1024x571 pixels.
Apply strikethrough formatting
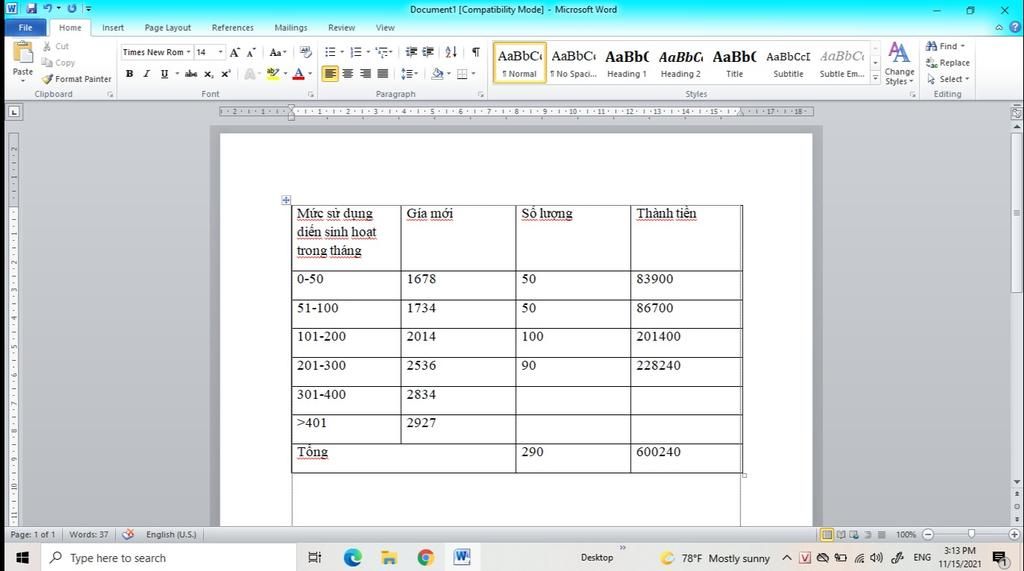[x=191, y=74]
